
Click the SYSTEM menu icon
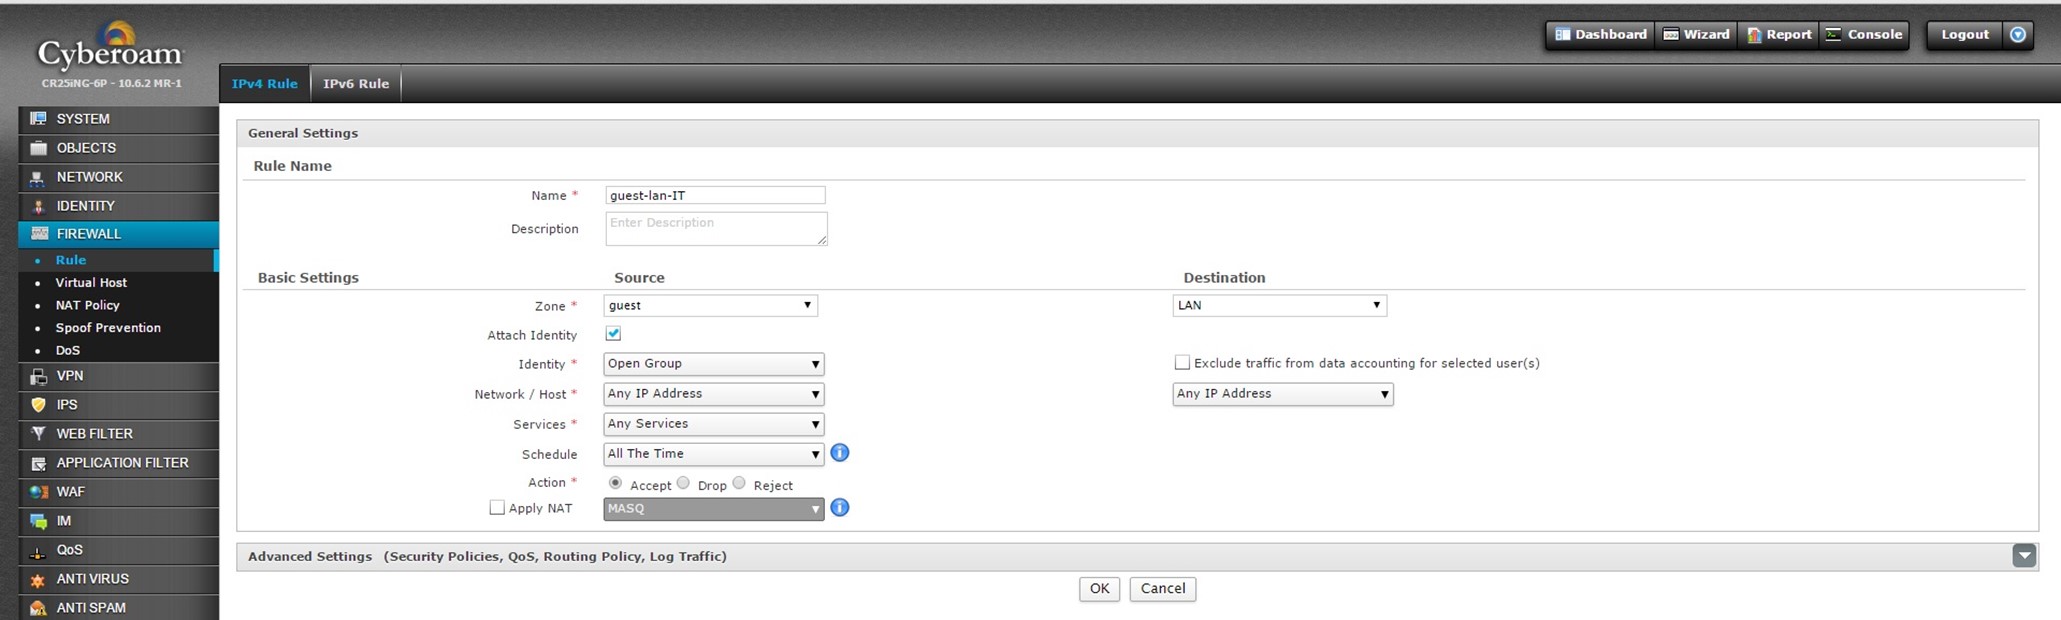tap(39, 118)
